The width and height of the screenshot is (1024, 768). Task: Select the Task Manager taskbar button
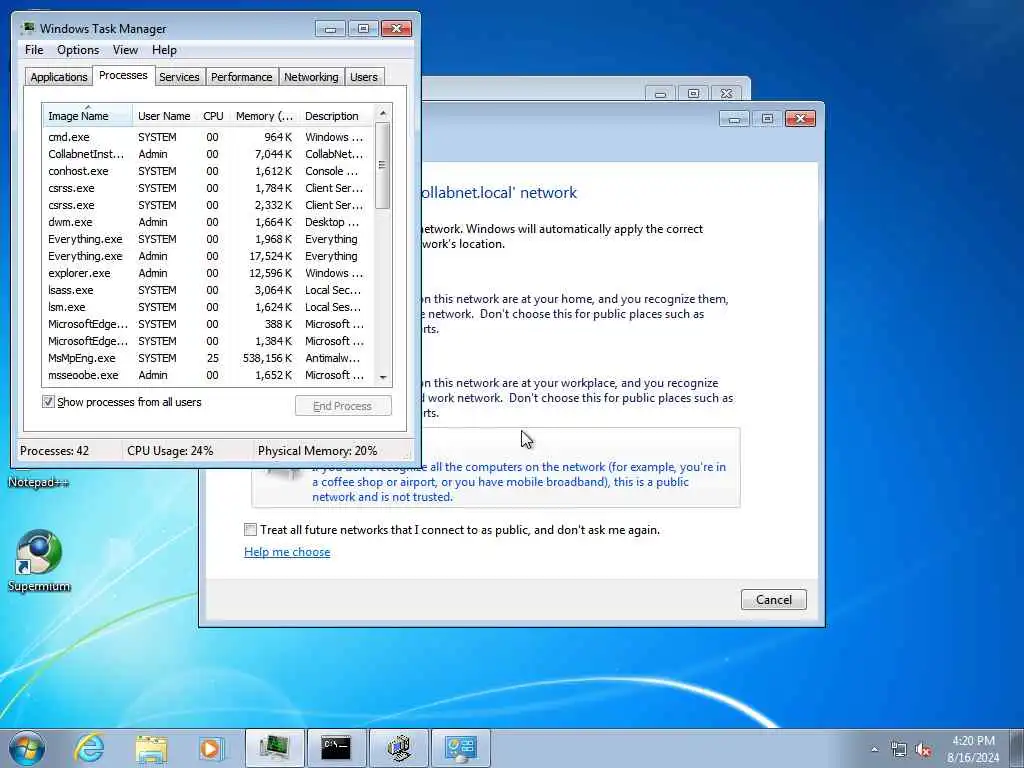tap(274, 748)
